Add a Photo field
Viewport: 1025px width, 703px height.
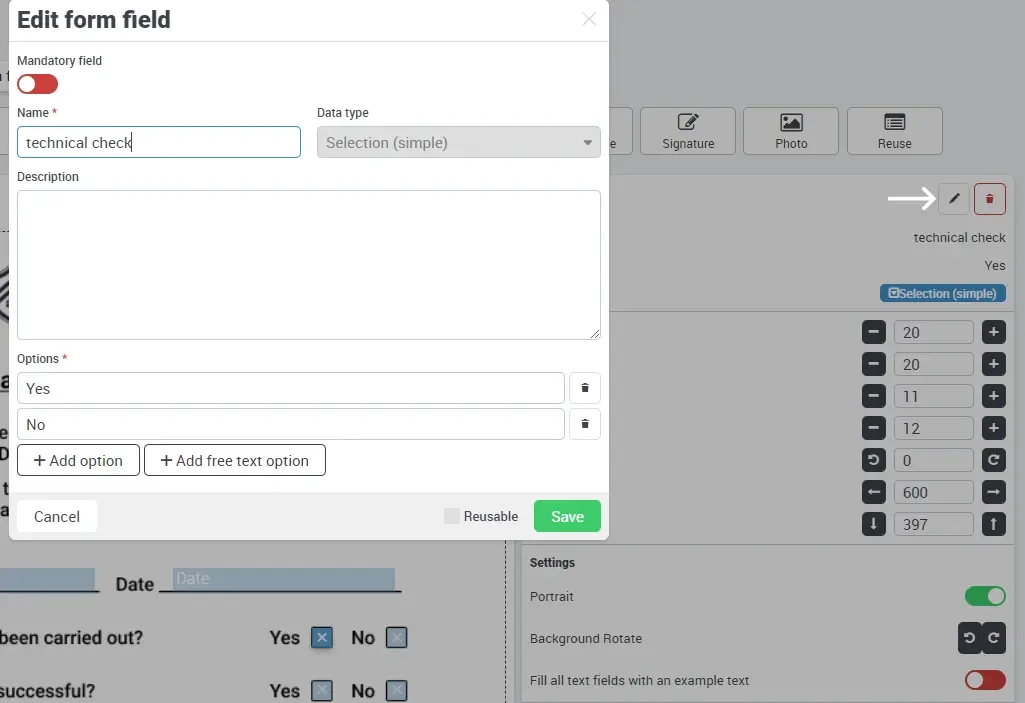coord(791,131)
